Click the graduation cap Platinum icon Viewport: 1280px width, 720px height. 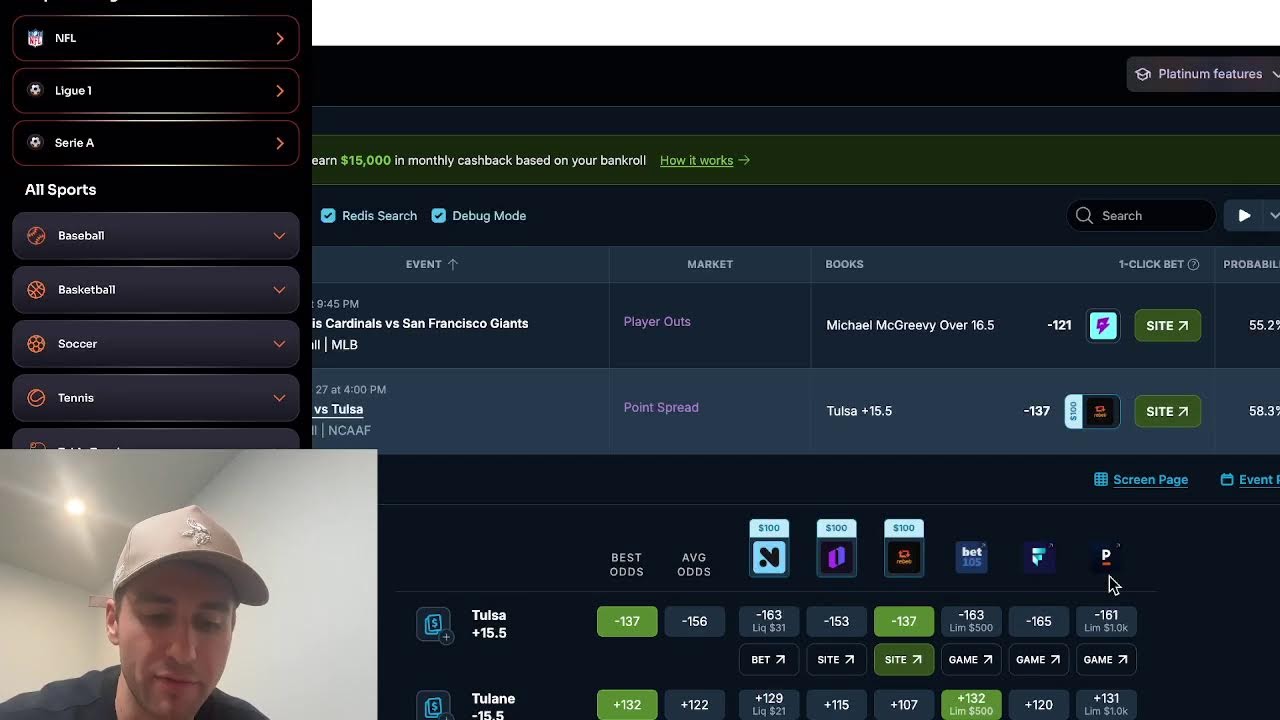1143,74
